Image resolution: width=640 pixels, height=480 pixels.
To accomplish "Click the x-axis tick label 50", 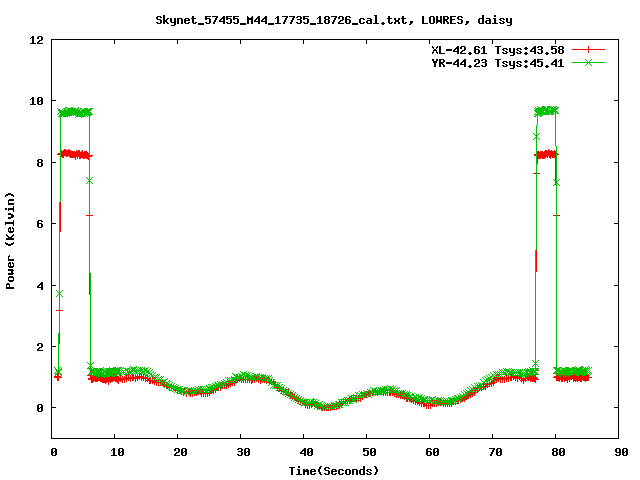I will (x=369, y=452).
